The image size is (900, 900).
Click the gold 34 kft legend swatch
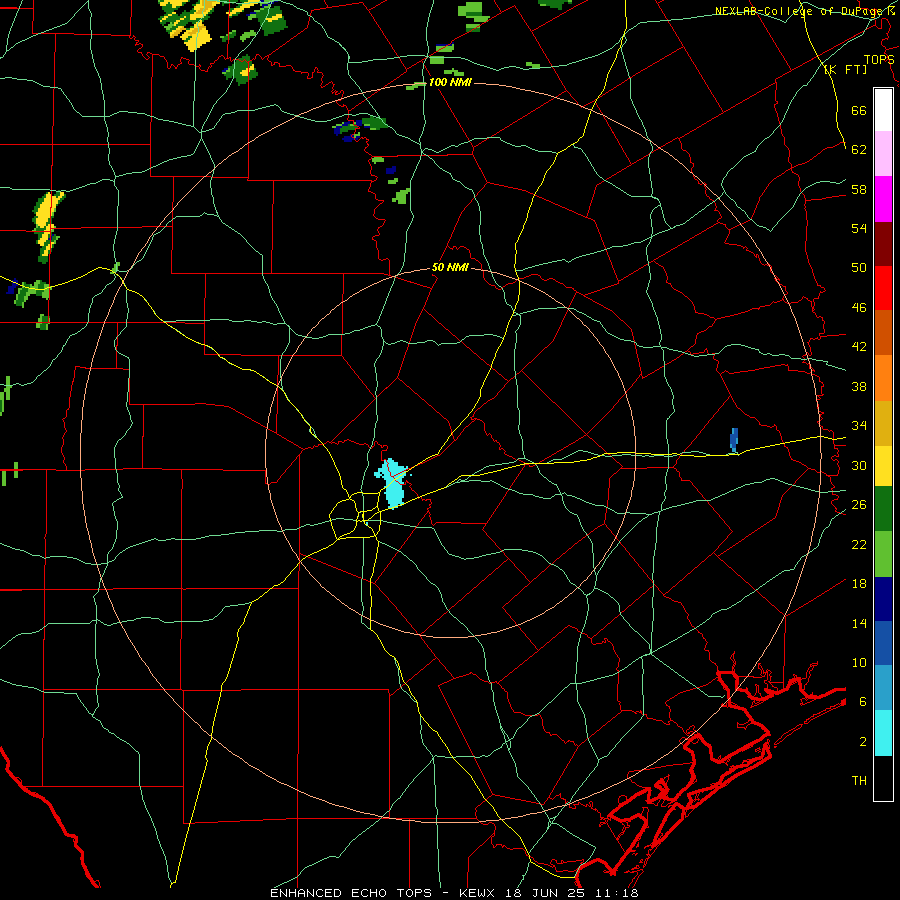[x=883, y=423]
